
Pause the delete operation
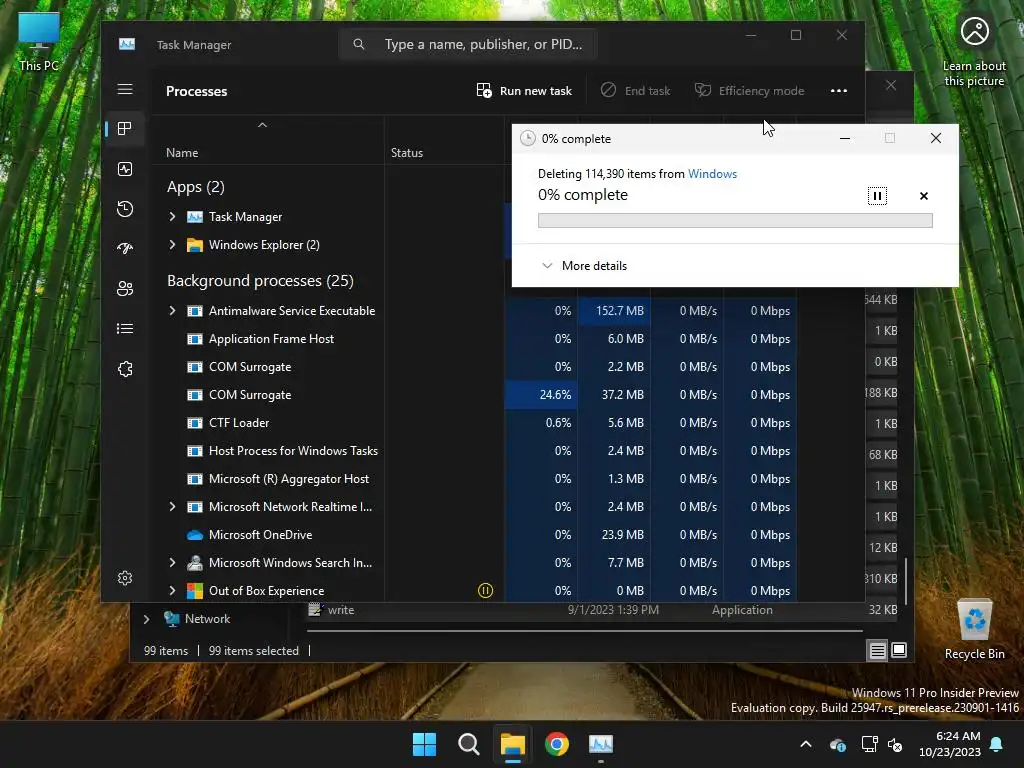(x=877, y=196)
